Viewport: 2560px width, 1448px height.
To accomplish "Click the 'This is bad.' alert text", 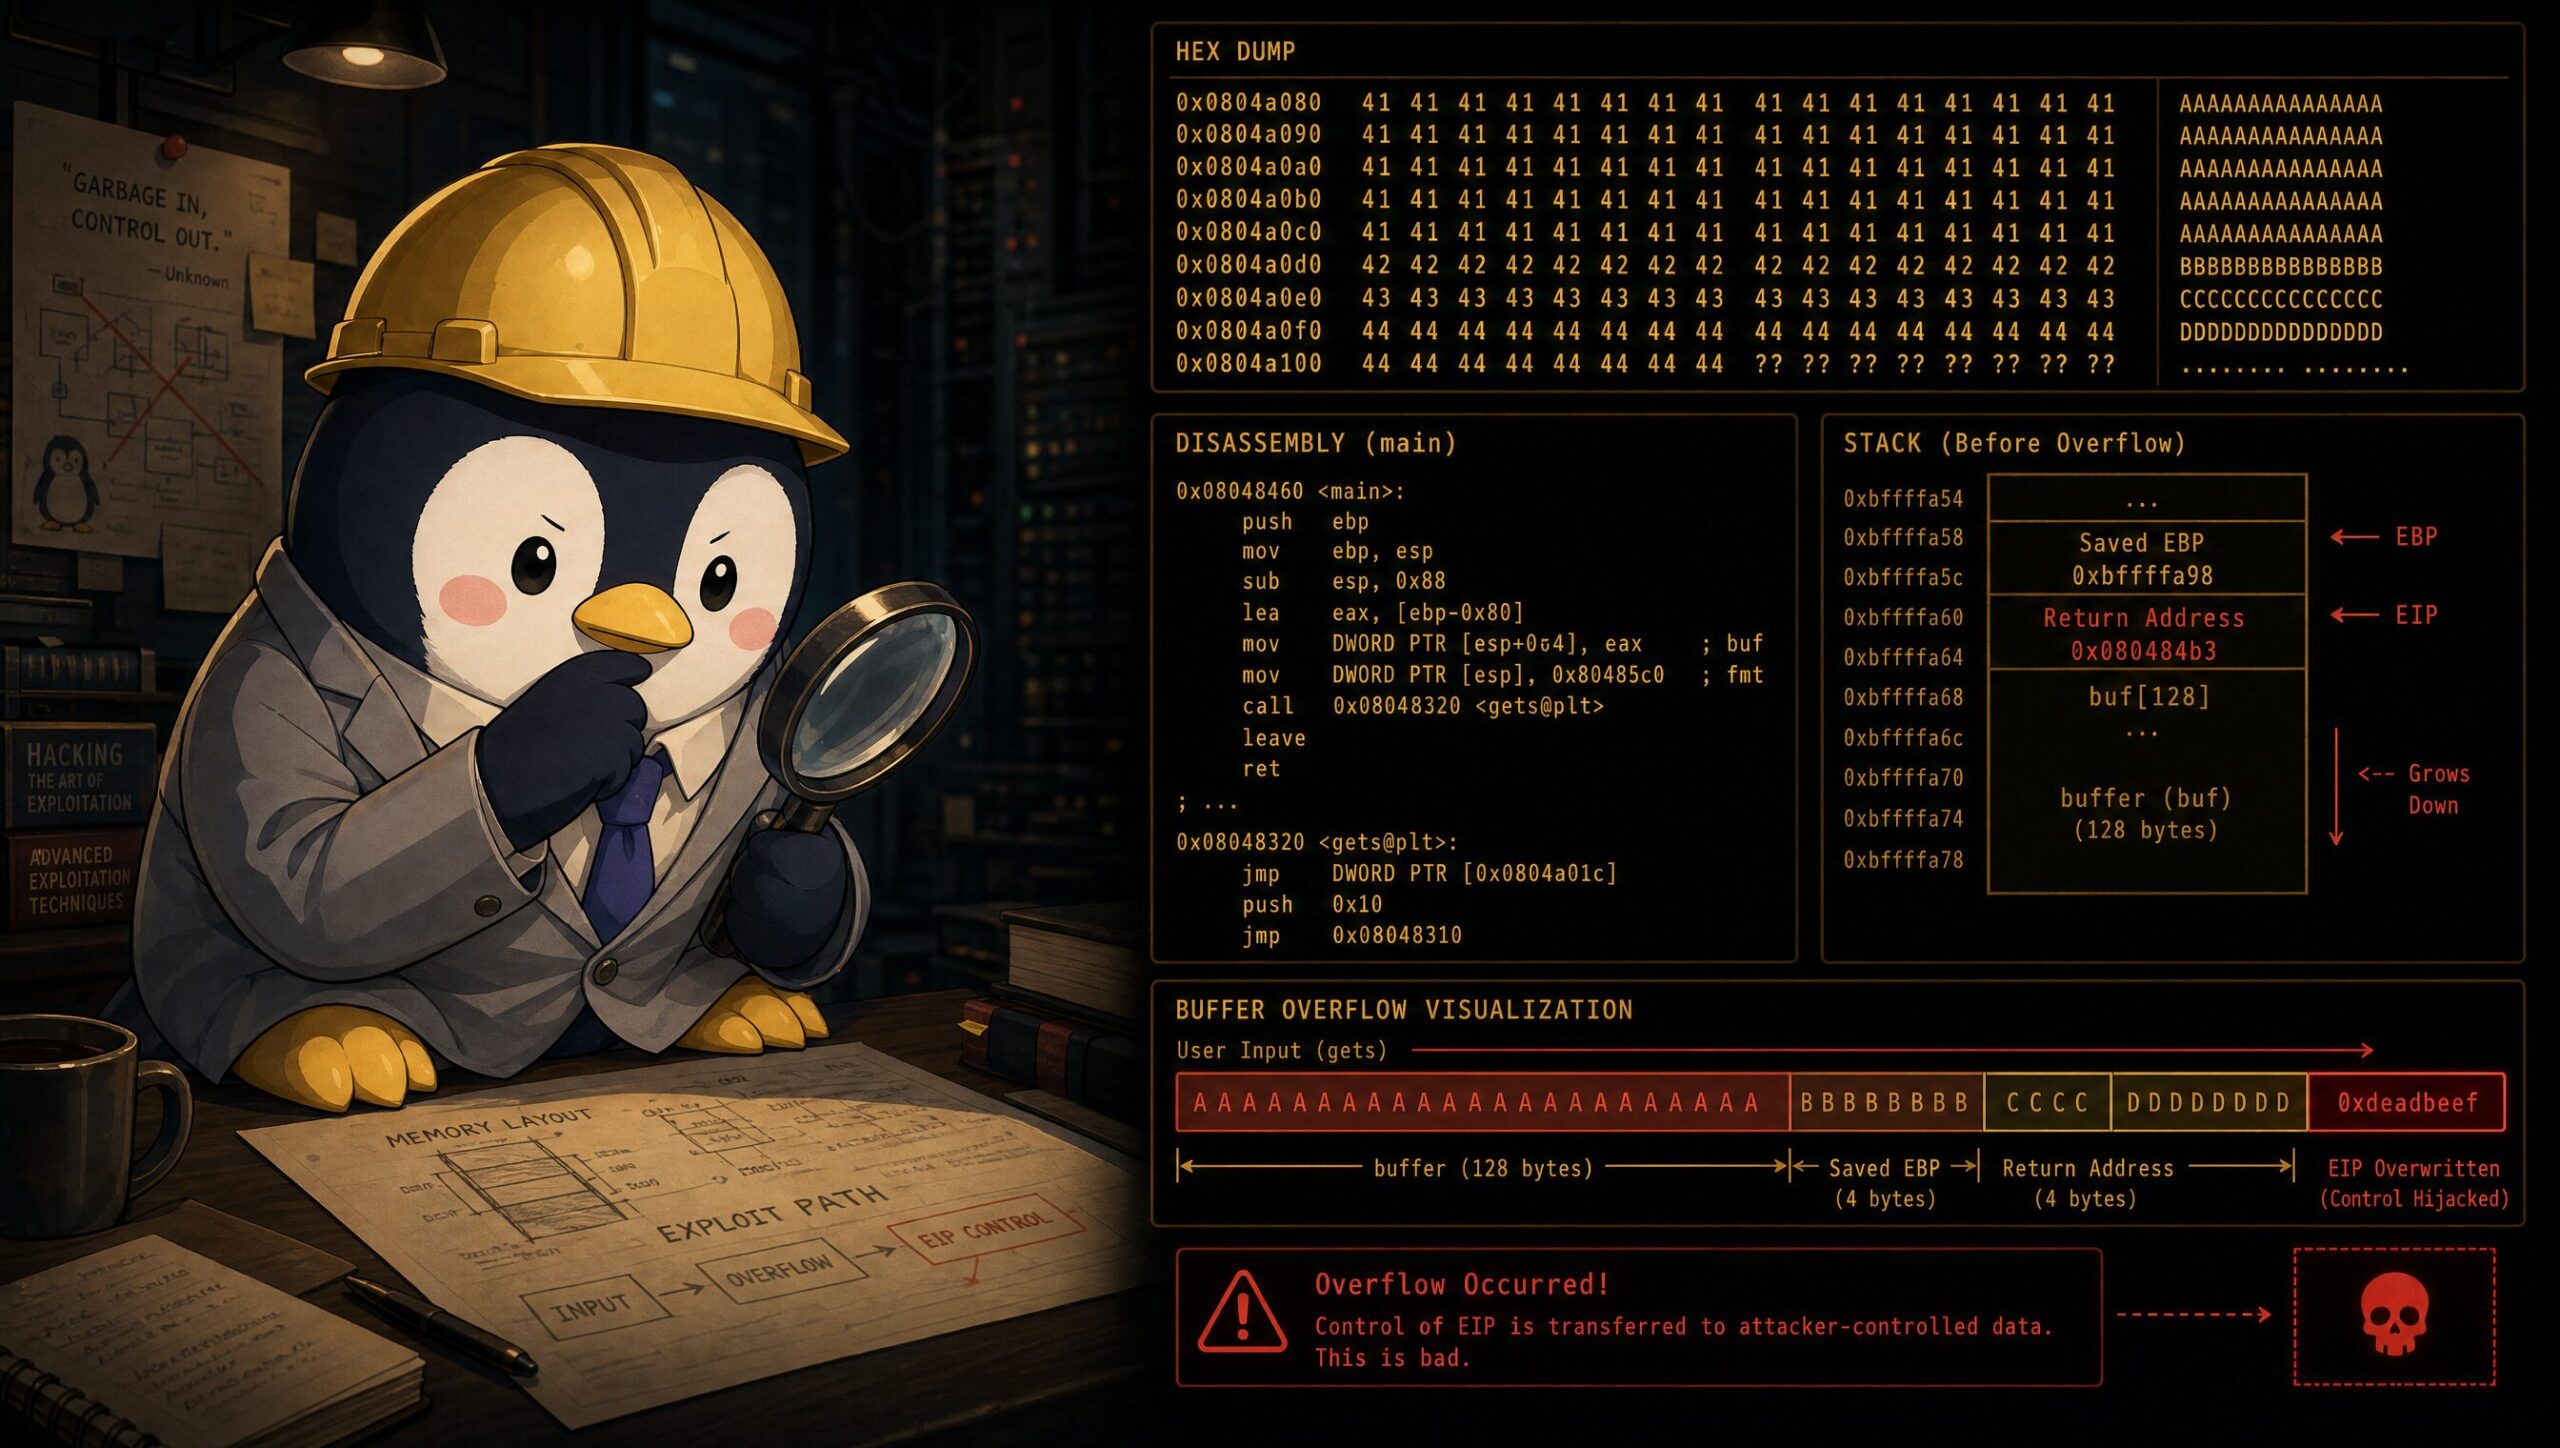I will click(x=1392, y=1358).
